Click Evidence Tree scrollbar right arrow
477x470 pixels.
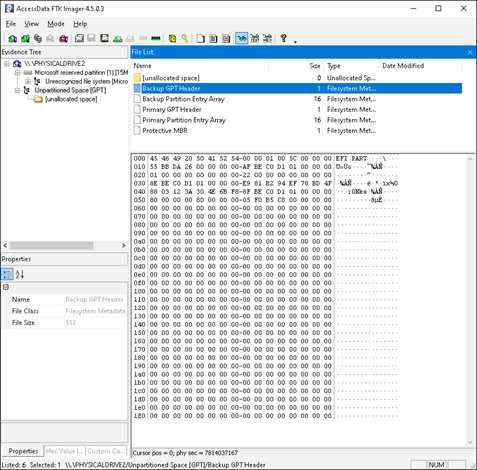(124, 246)
